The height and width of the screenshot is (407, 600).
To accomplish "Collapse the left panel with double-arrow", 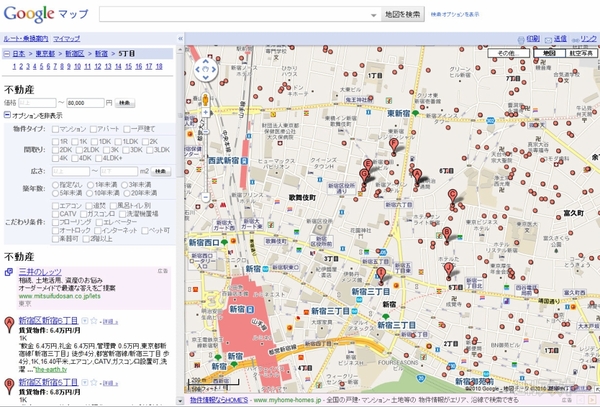I will tap(180, 38).
